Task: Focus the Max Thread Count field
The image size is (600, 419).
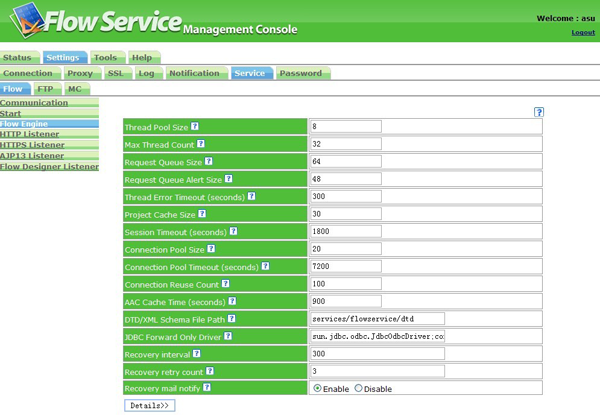Action: pyautogui.click(x=346, y=144)
